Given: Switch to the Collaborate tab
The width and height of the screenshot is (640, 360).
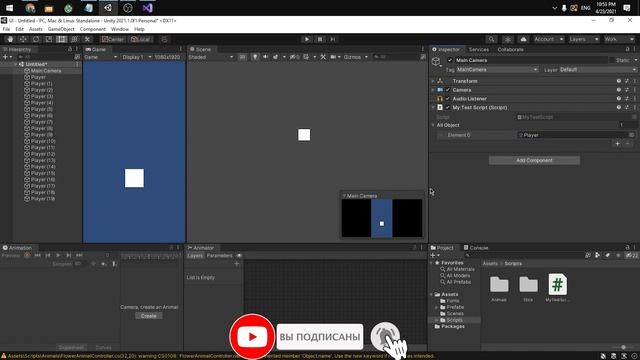Looking at the screenshot, I should (510, 49).
